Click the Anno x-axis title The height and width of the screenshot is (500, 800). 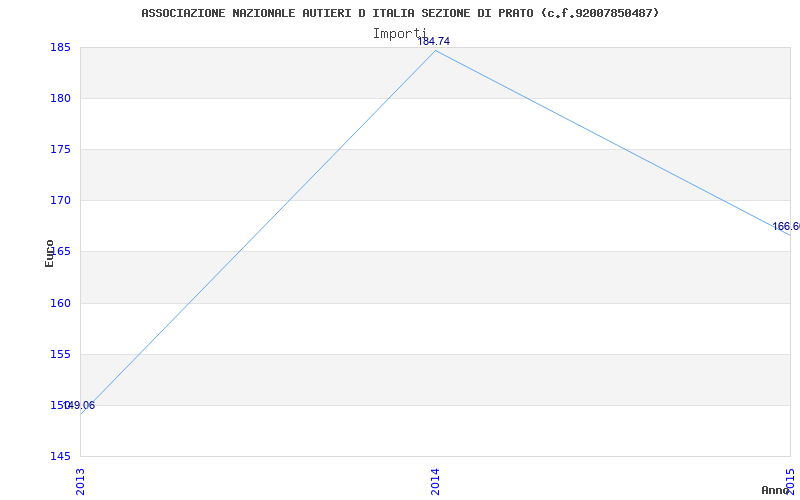tap(776, 490)
